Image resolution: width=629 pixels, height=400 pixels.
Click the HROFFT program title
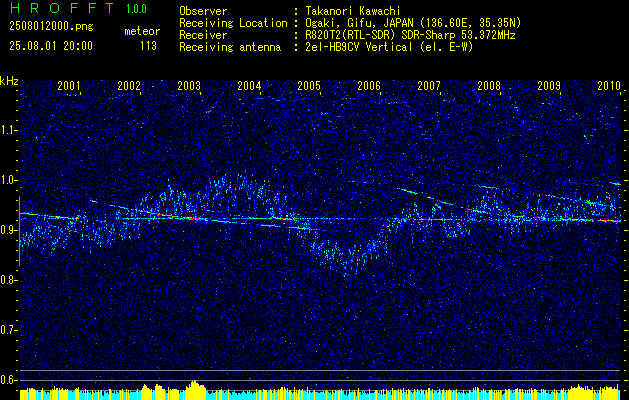[62, 8]
